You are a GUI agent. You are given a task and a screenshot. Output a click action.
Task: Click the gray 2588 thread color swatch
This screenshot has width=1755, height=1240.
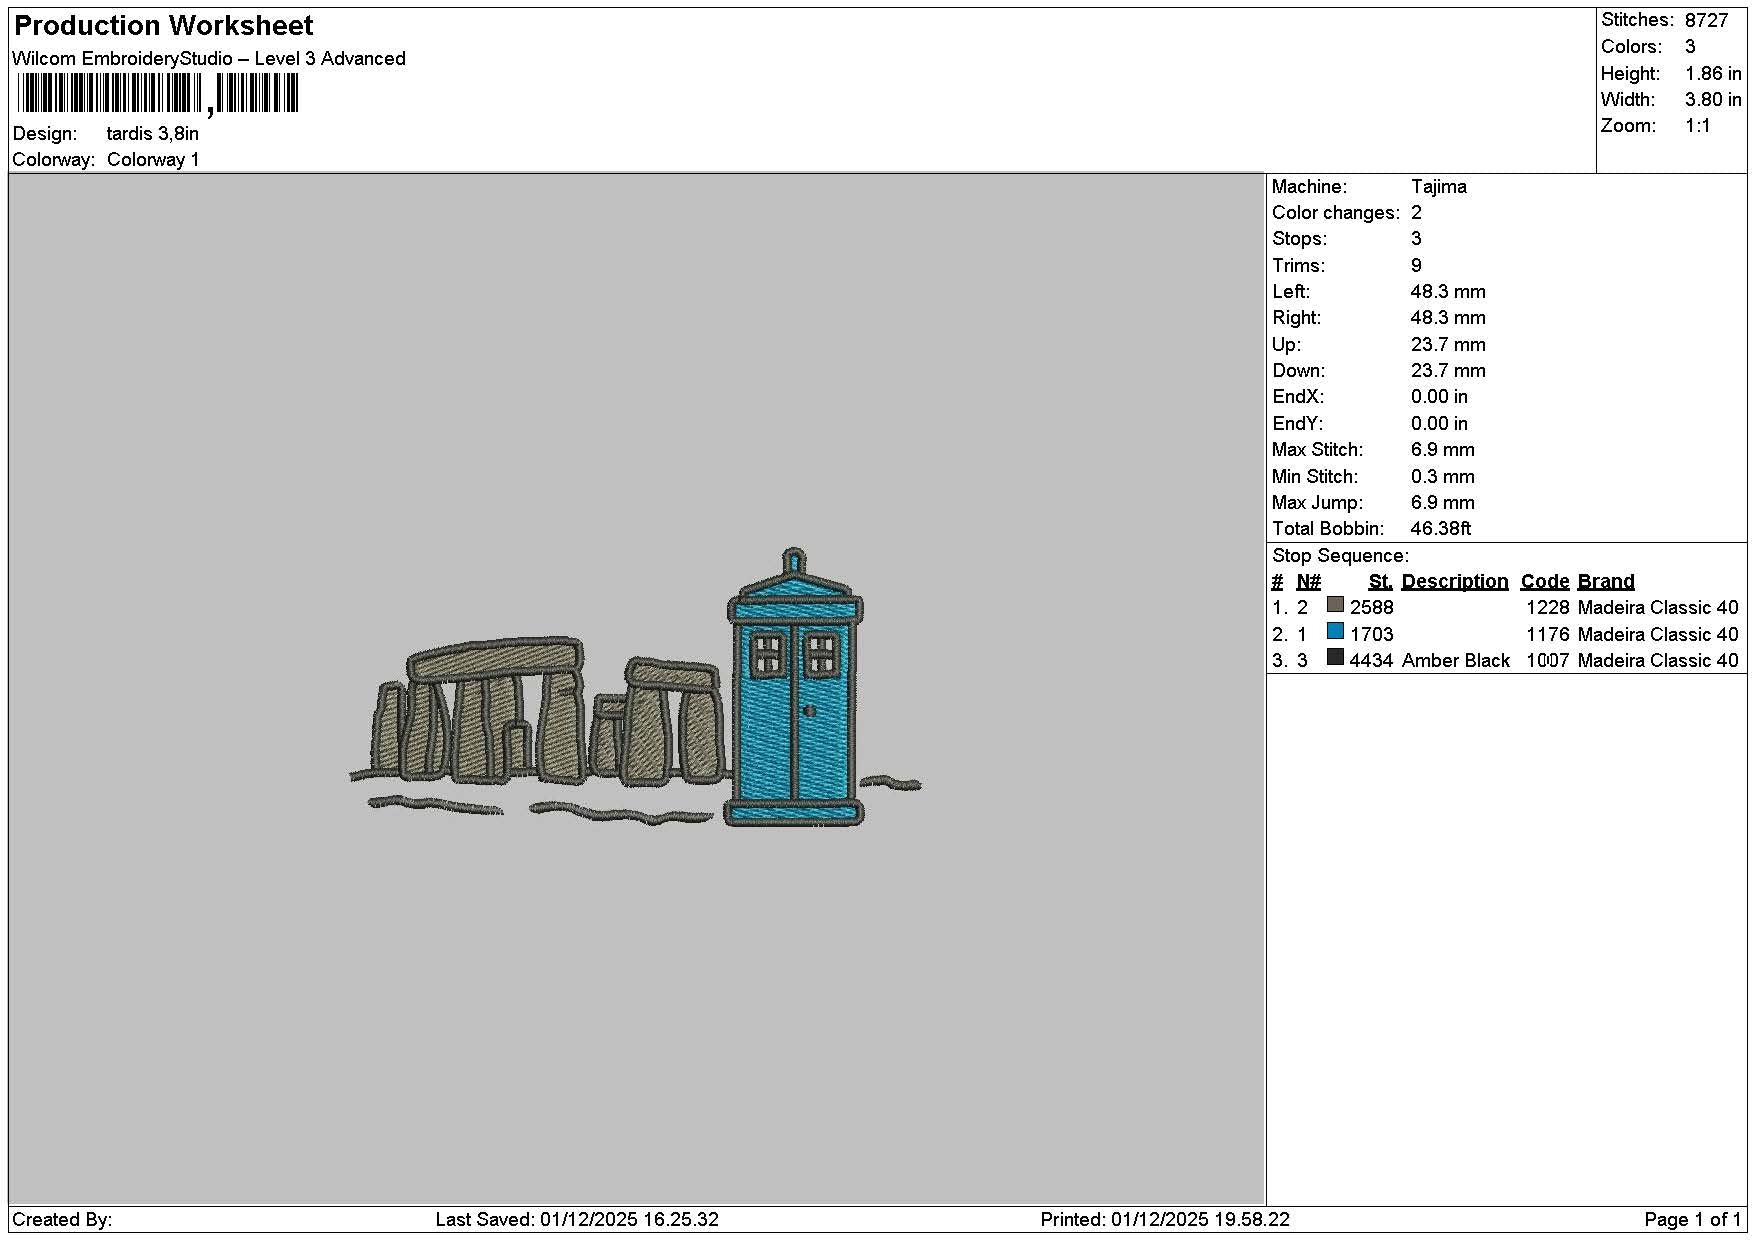(1335, 605)
